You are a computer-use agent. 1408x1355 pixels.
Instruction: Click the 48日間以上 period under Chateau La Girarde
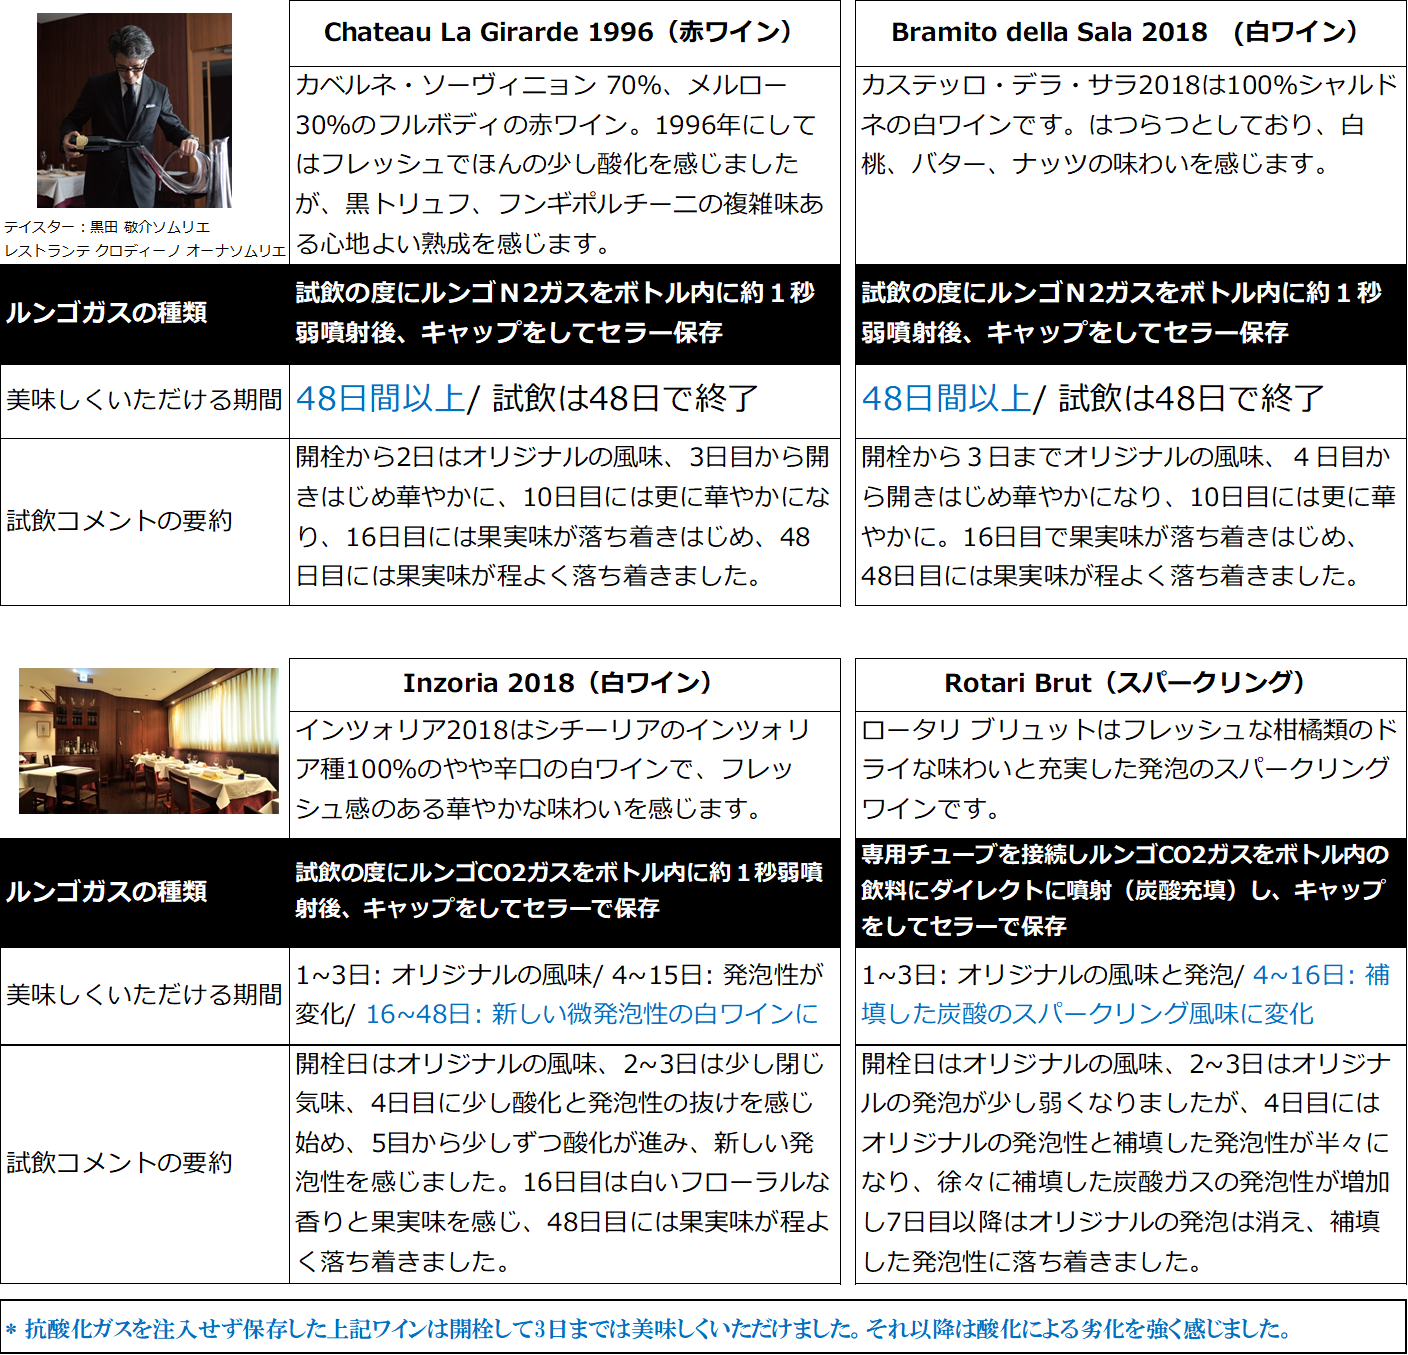[380, 399]
